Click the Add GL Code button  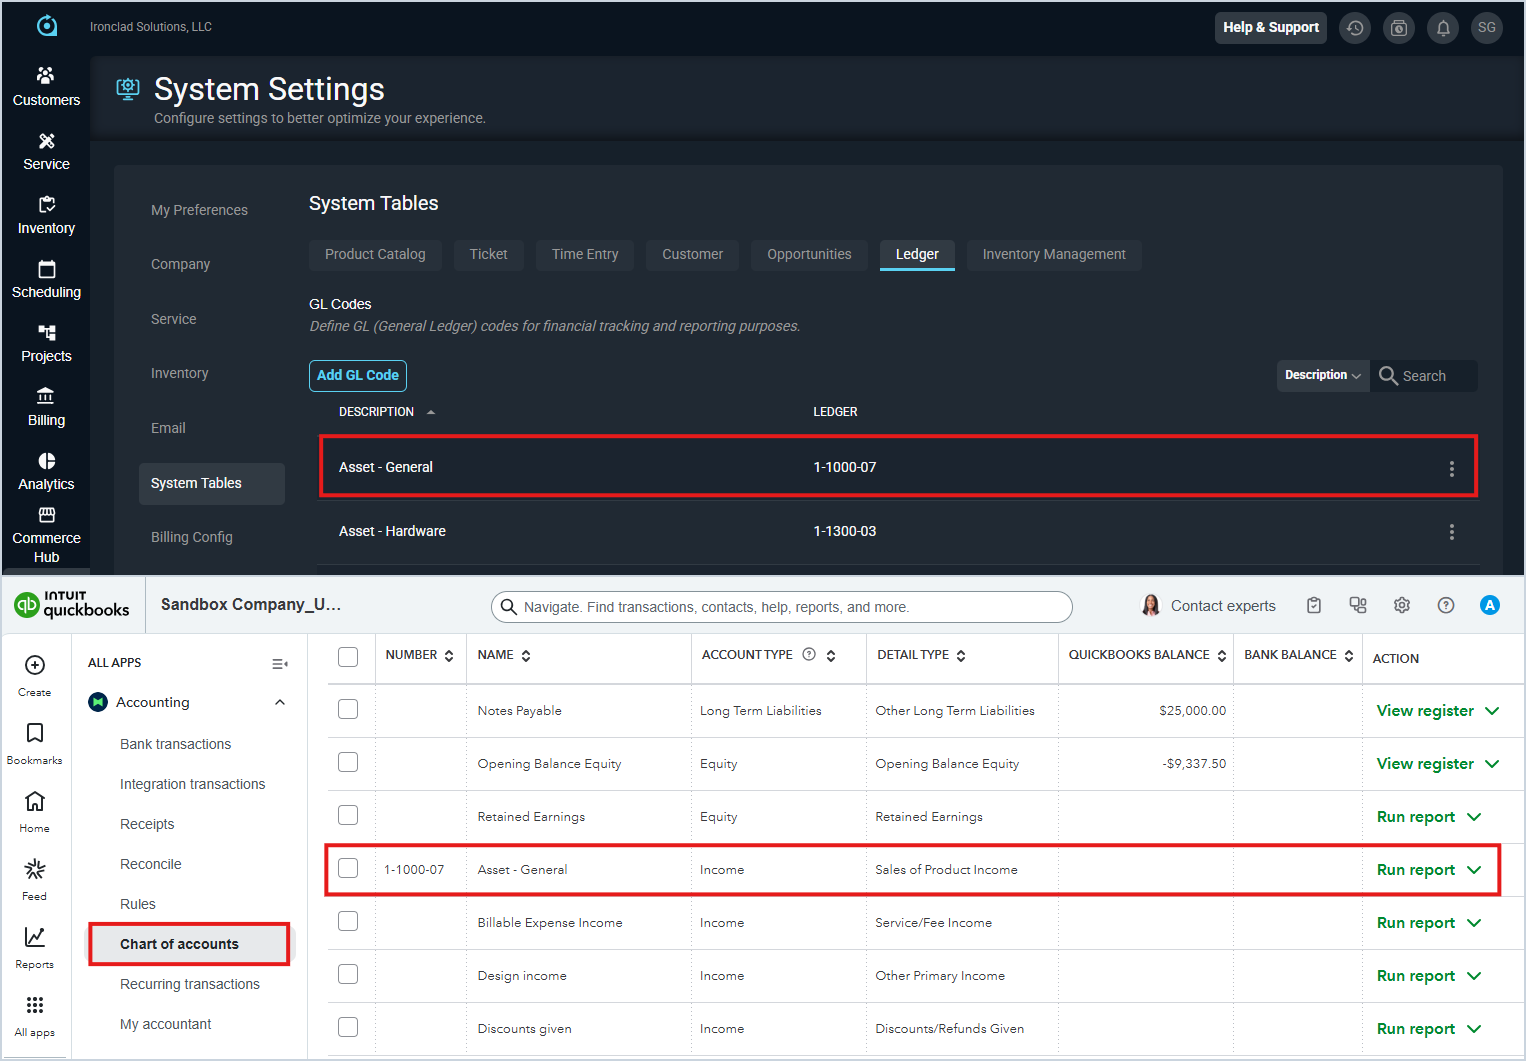pyautogui.click(x=357, y=375)
